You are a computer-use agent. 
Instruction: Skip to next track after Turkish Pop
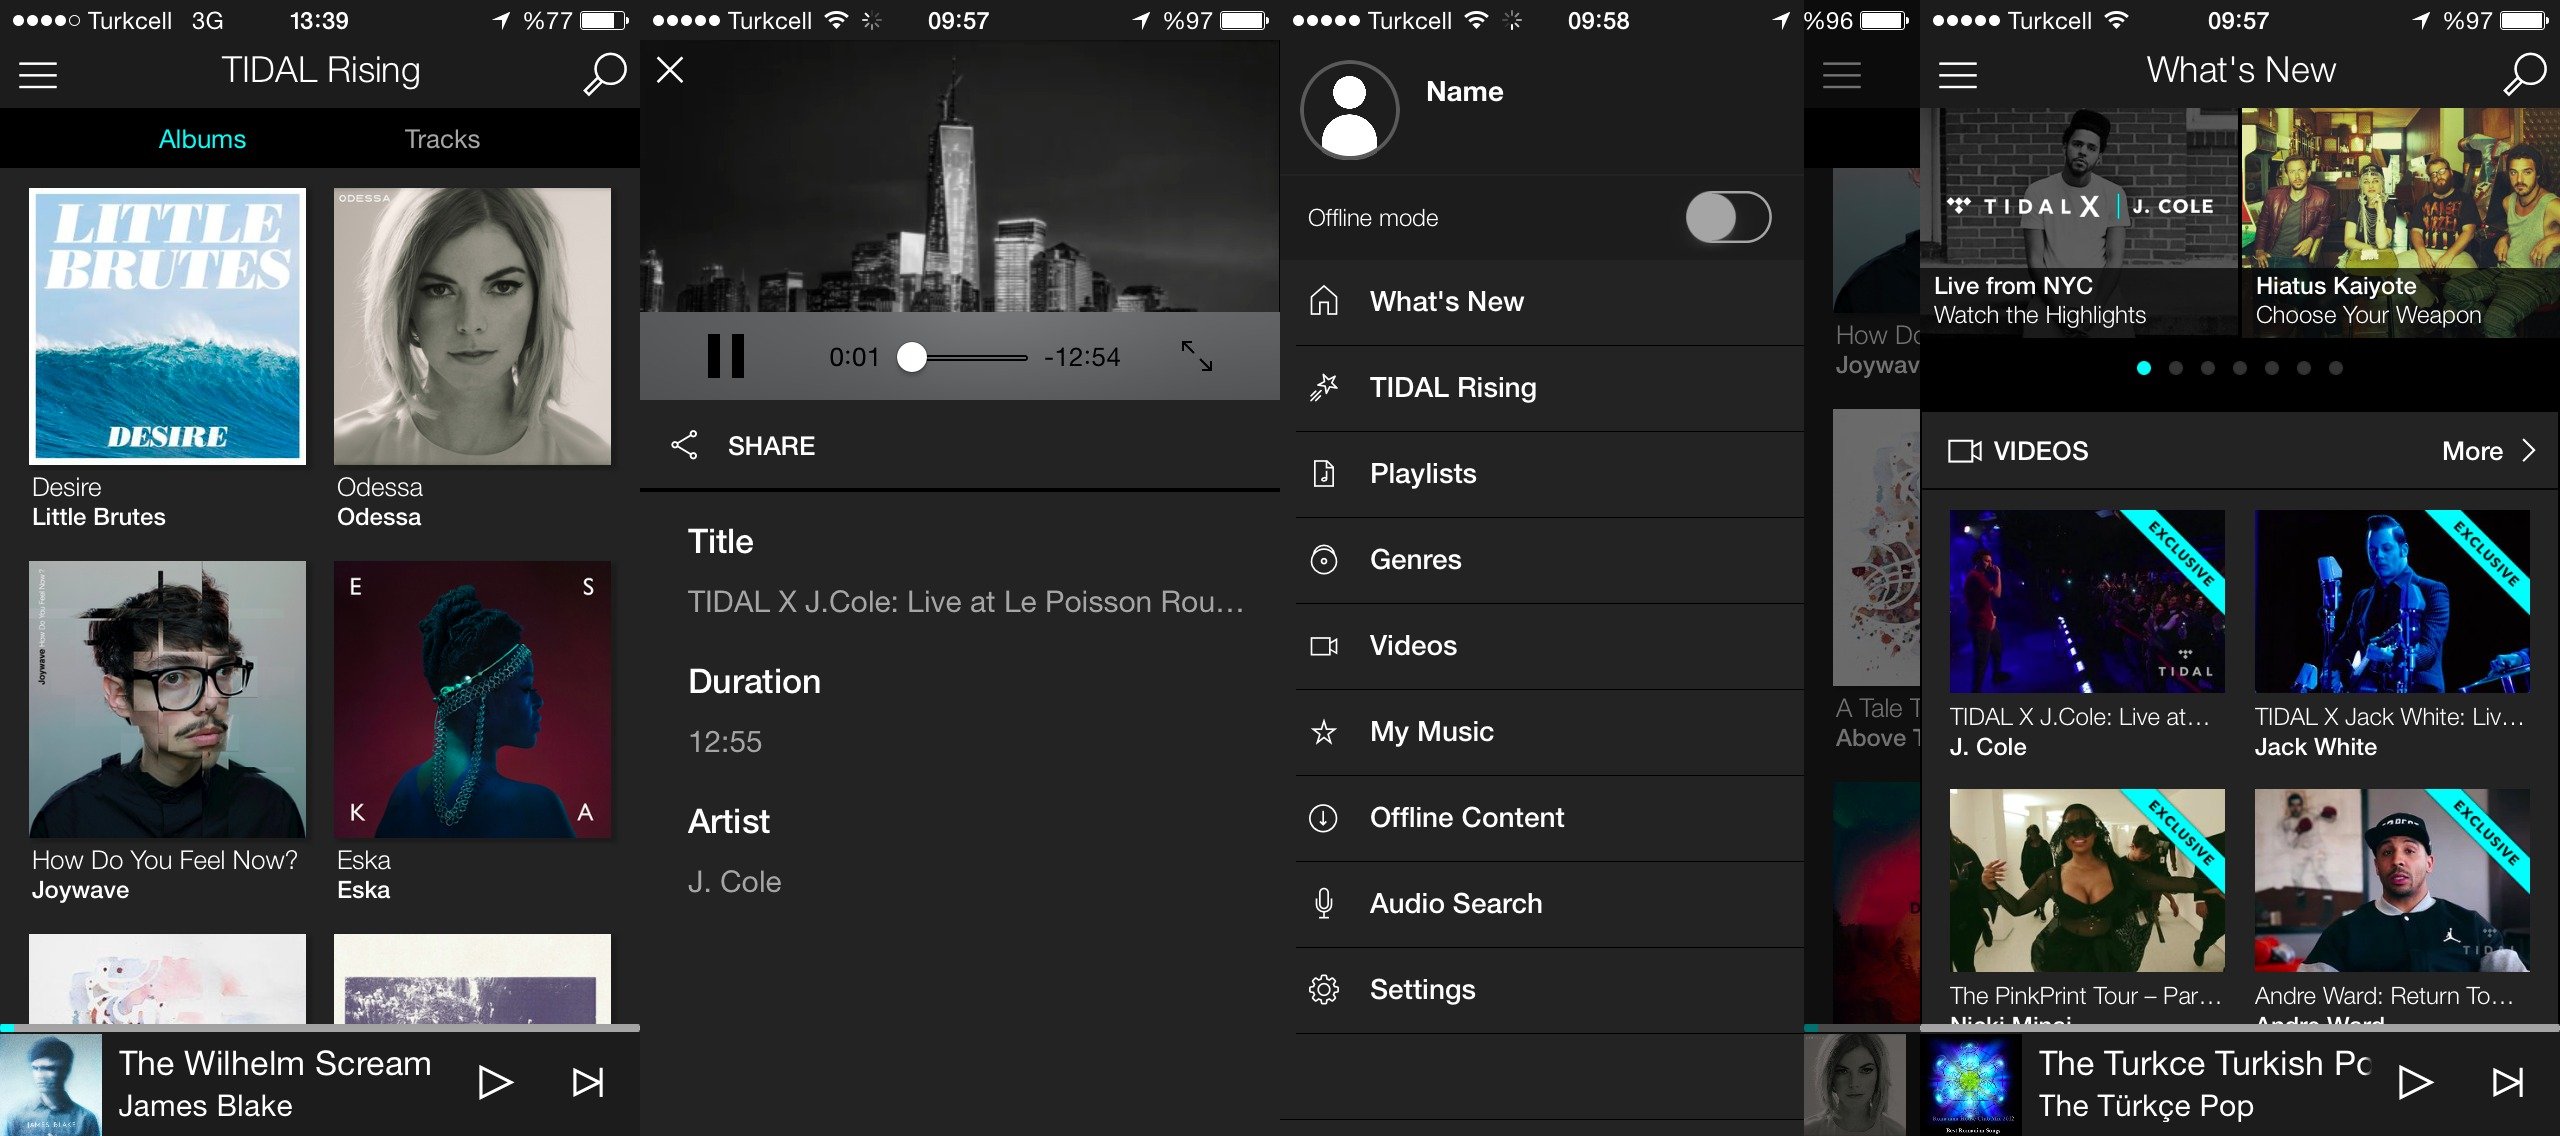[x=2506, y=1082]
